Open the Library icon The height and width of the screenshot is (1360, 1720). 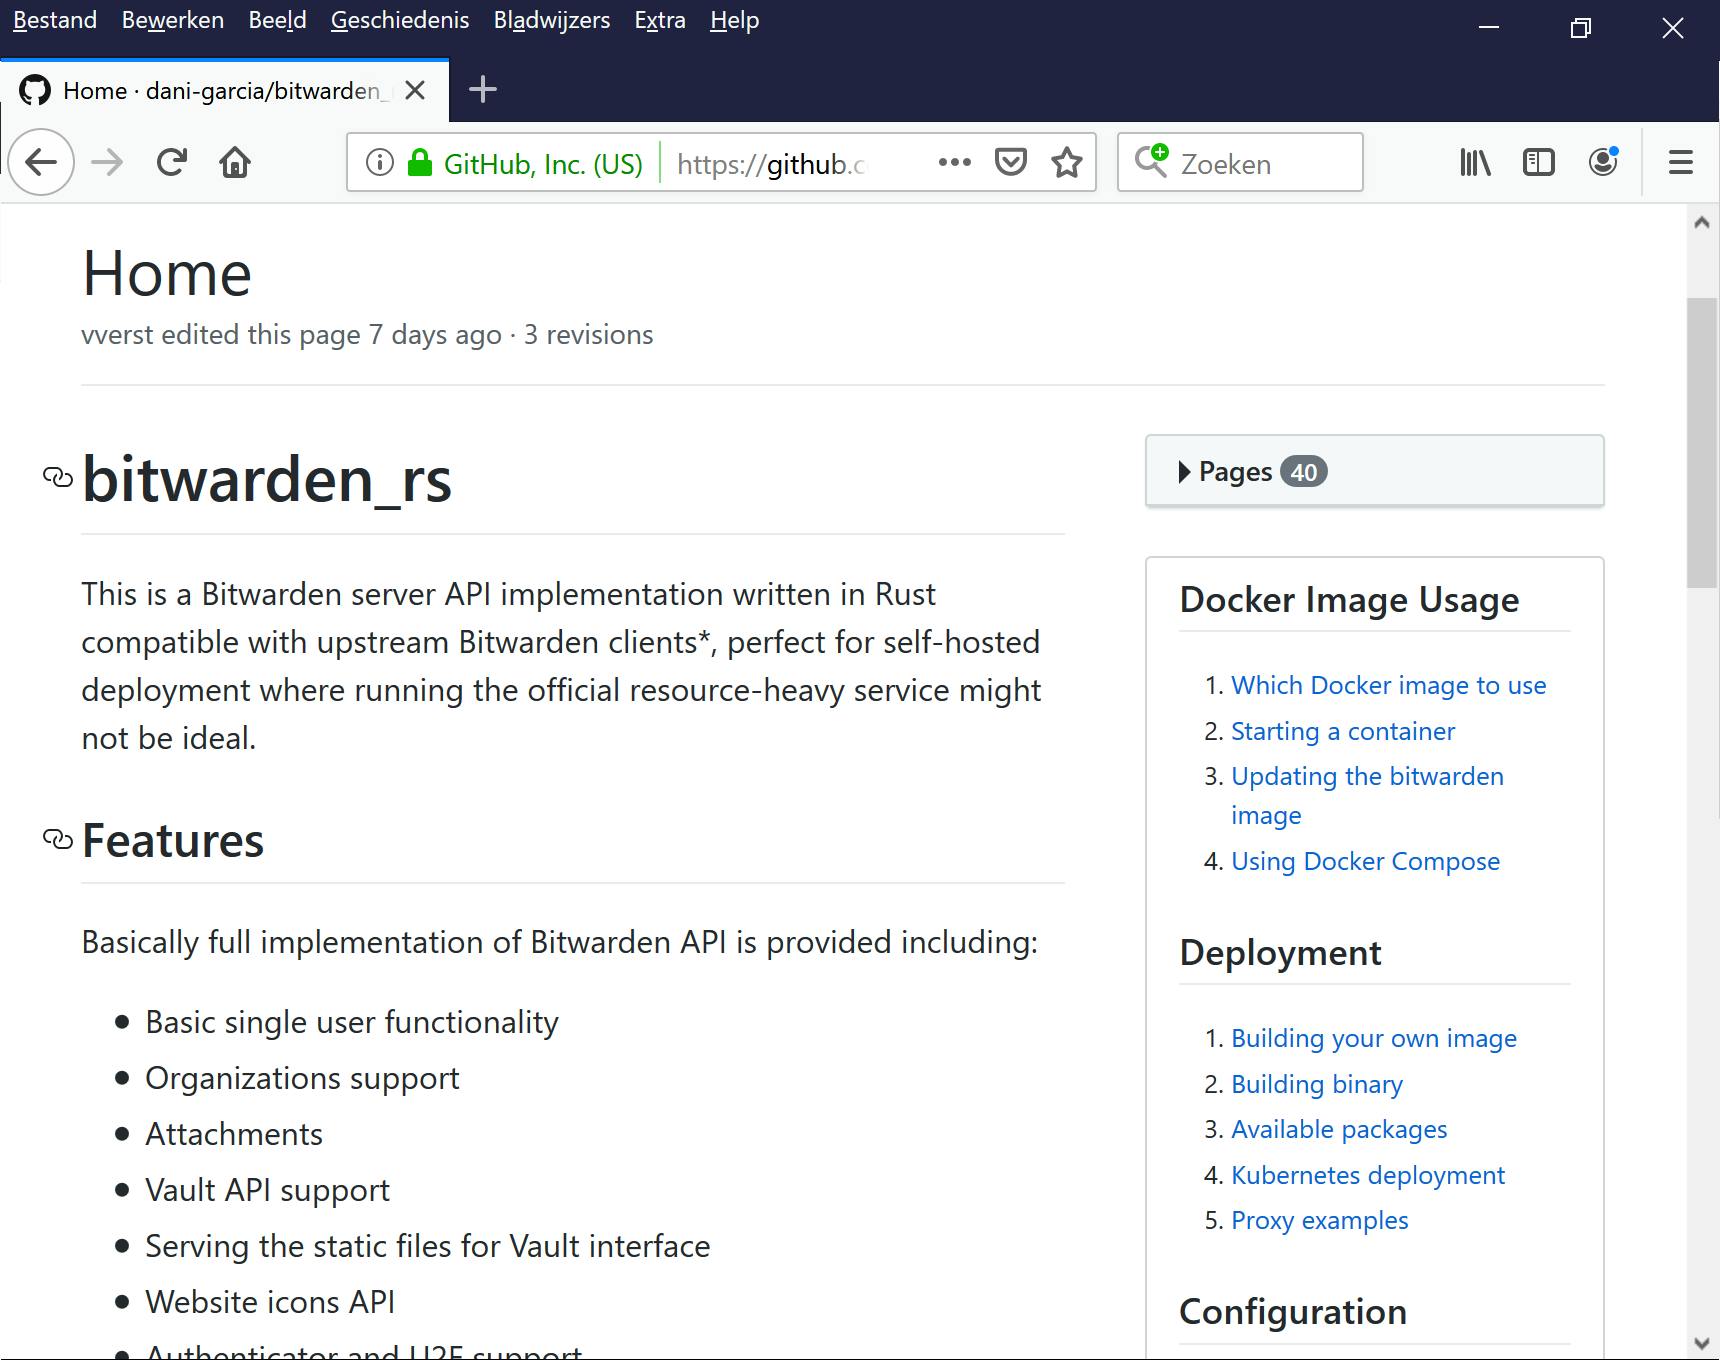(x=1475, y=162)
